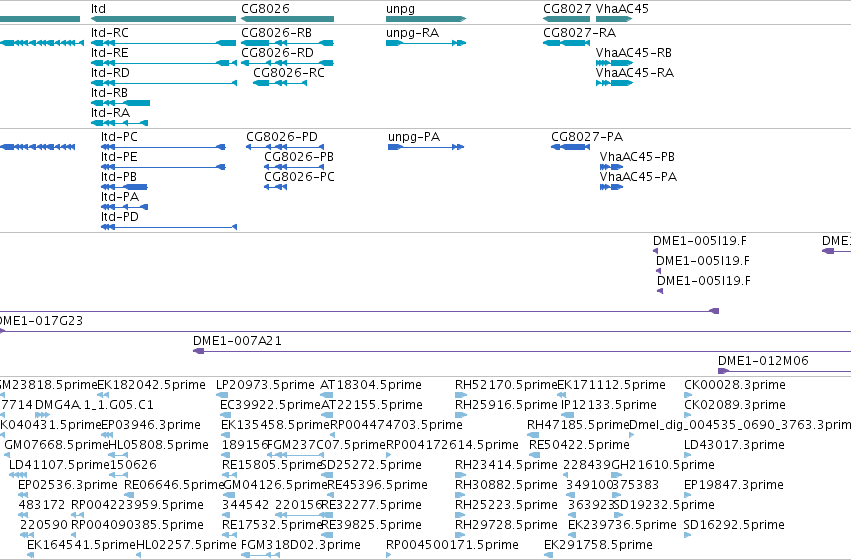Click protein CG8026-PC
Screen dimensions: 851x560
pyautogui.click(x=299, y=177)
